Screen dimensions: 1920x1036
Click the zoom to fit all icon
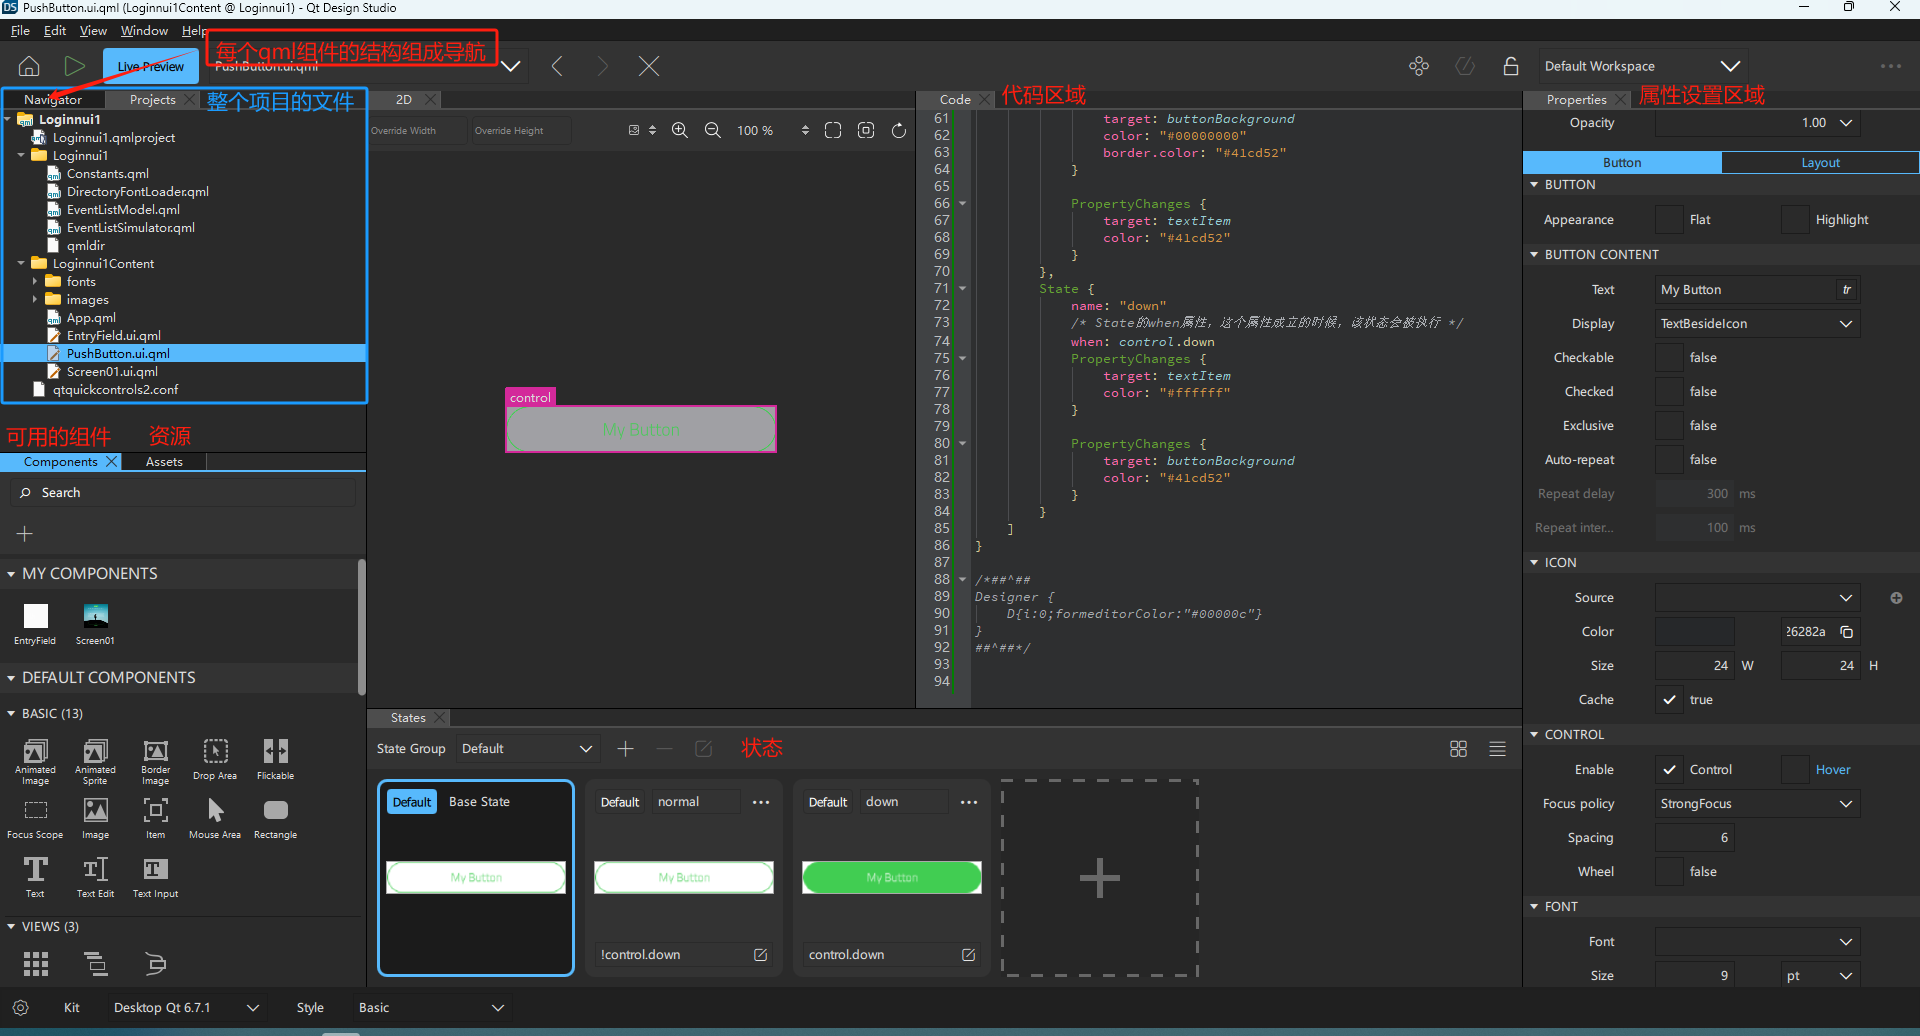click(833, 131)
